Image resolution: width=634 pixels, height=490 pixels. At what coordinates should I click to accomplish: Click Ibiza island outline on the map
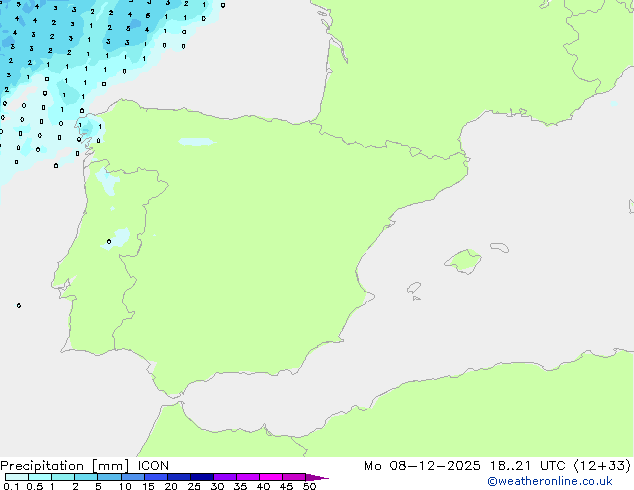coord(414,288)
